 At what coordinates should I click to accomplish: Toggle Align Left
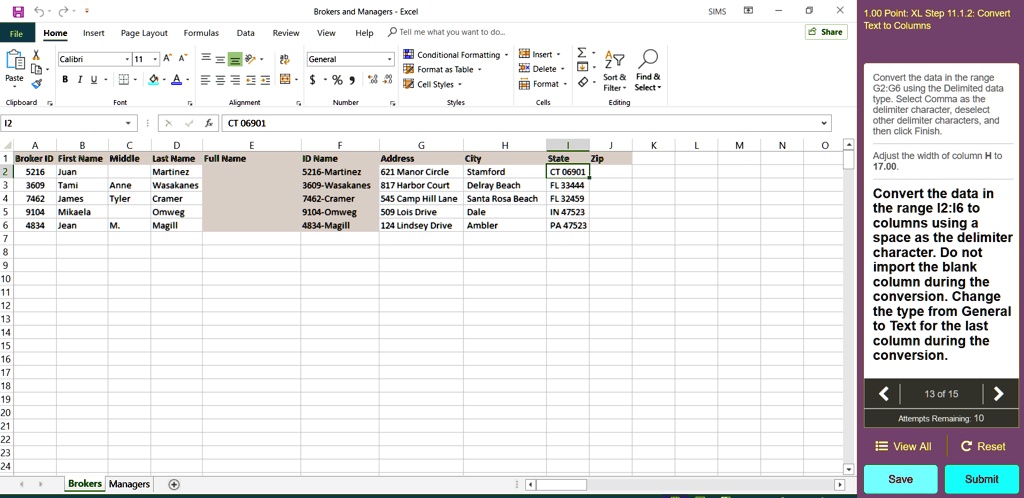click(x=205, y=80)
